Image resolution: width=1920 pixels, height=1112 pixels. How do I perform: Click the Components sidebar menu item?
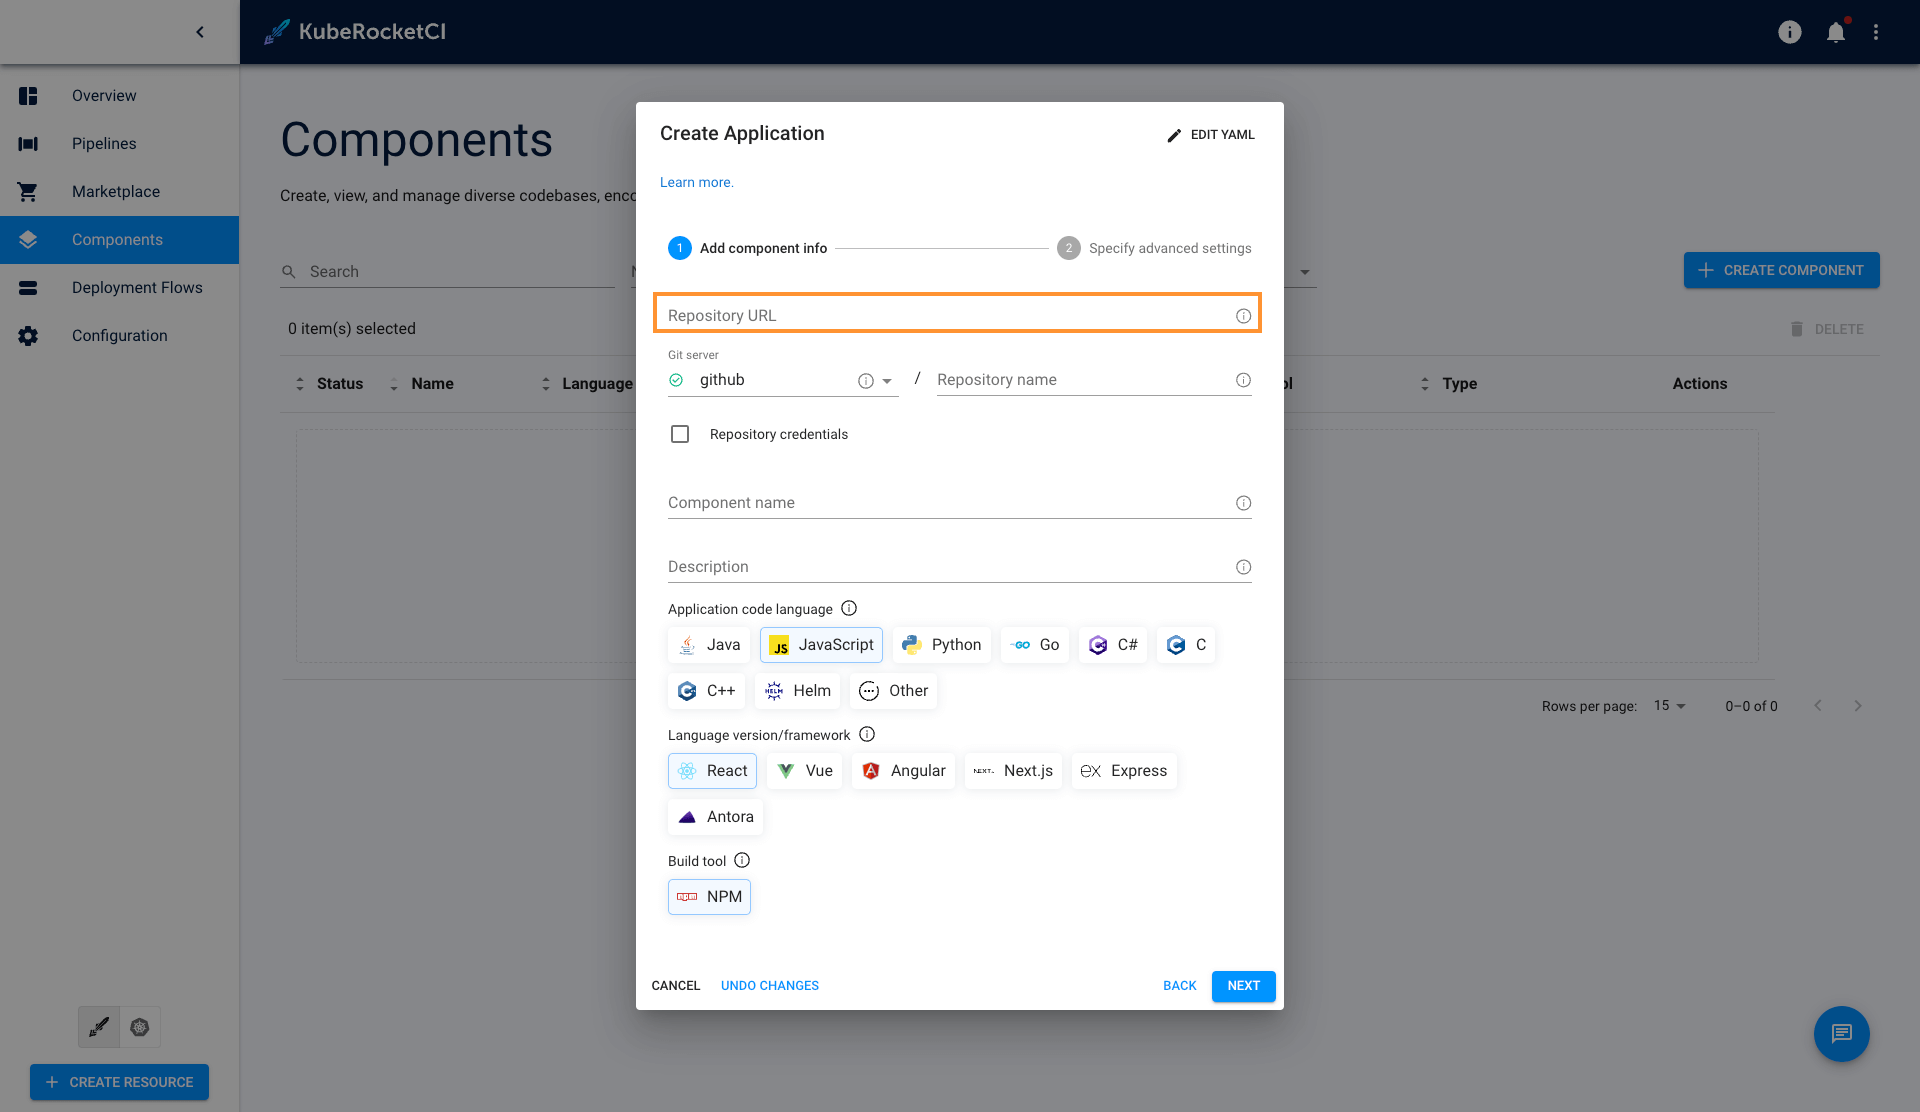click(x=118, y=240)
